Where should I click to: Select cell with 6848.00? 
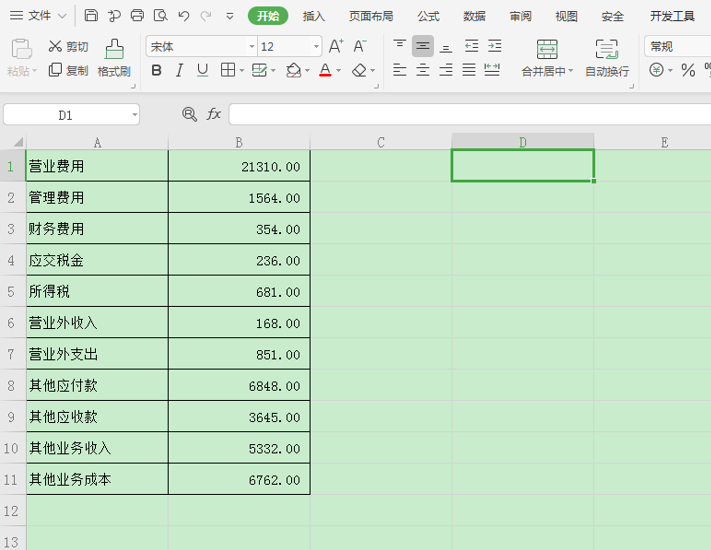[239, 385]
